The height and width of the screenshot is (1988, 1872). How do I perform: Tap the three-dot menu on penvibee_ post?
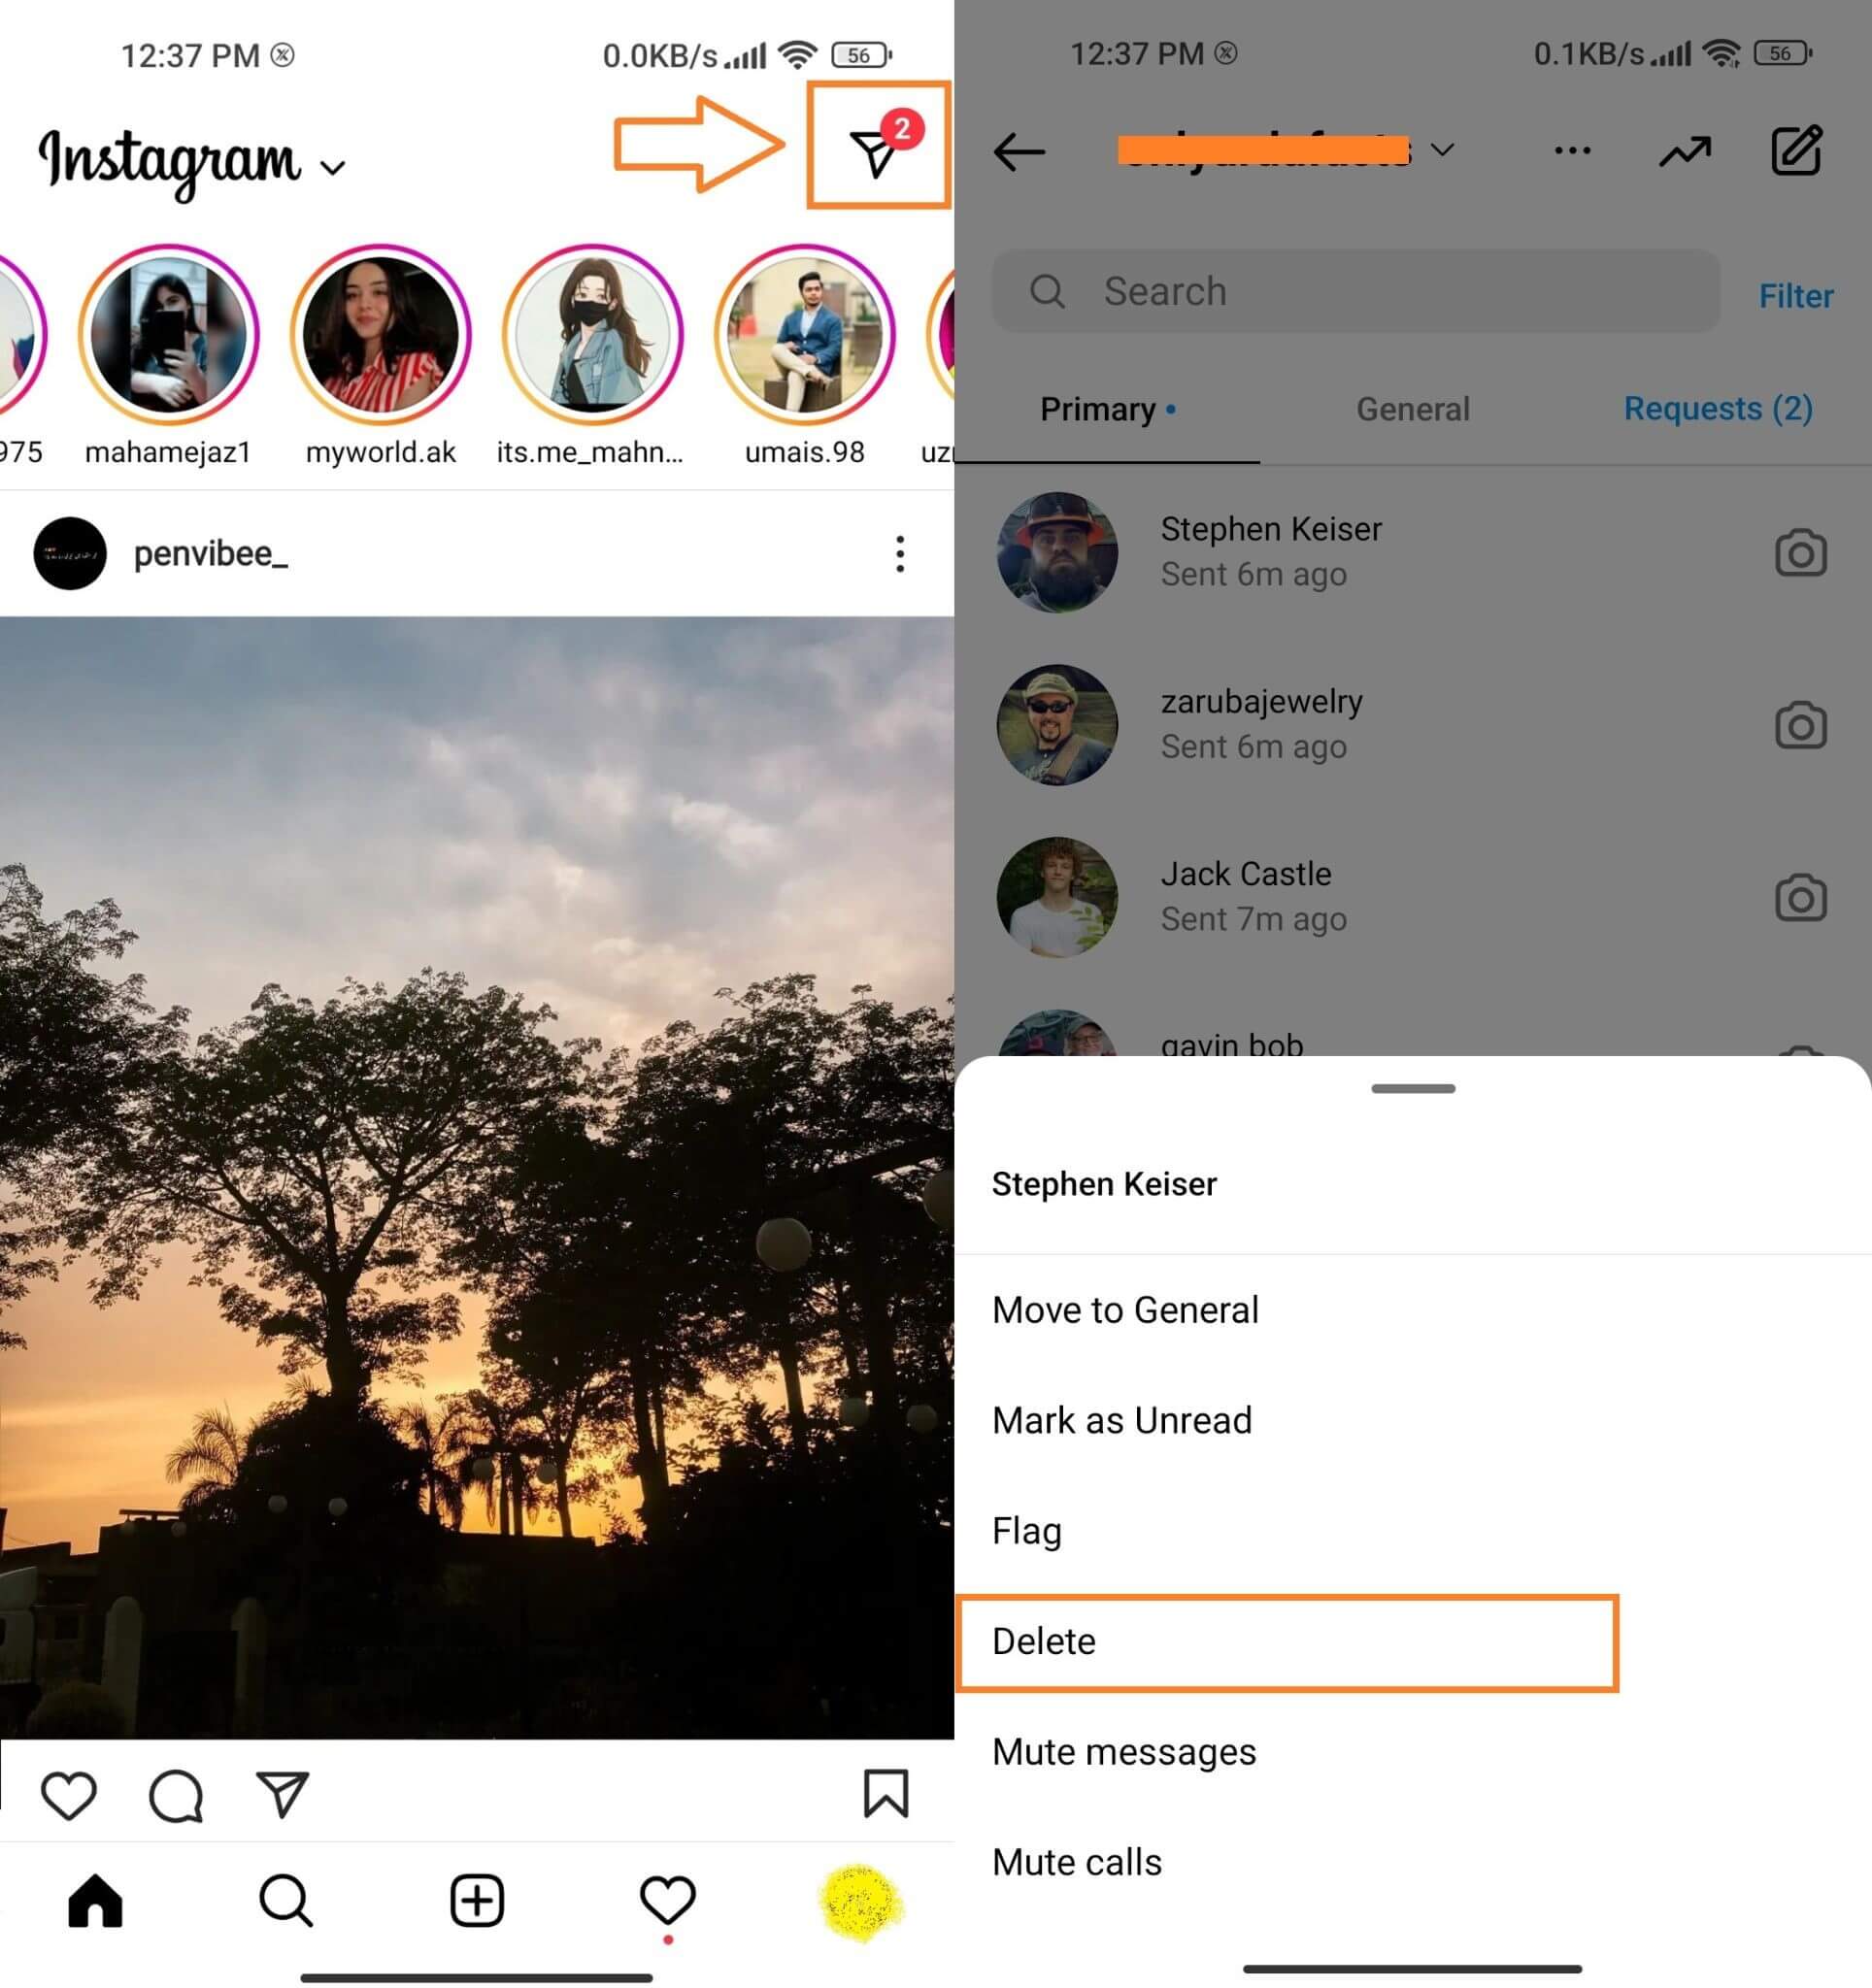pyautogui.click(x=899, y=554)
